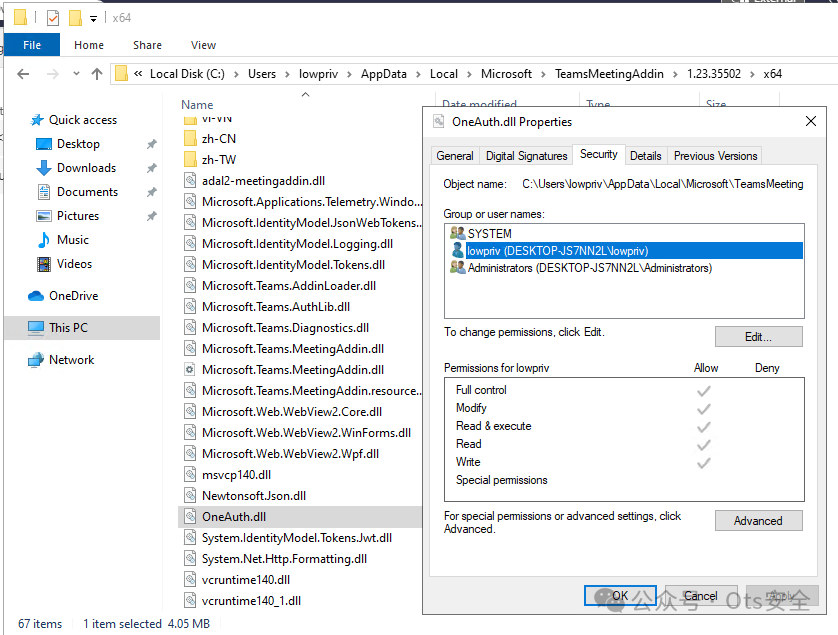The image size is (838, 635).
Task: Click the Back arrow navigation button
Action: [x=23, y=74]
